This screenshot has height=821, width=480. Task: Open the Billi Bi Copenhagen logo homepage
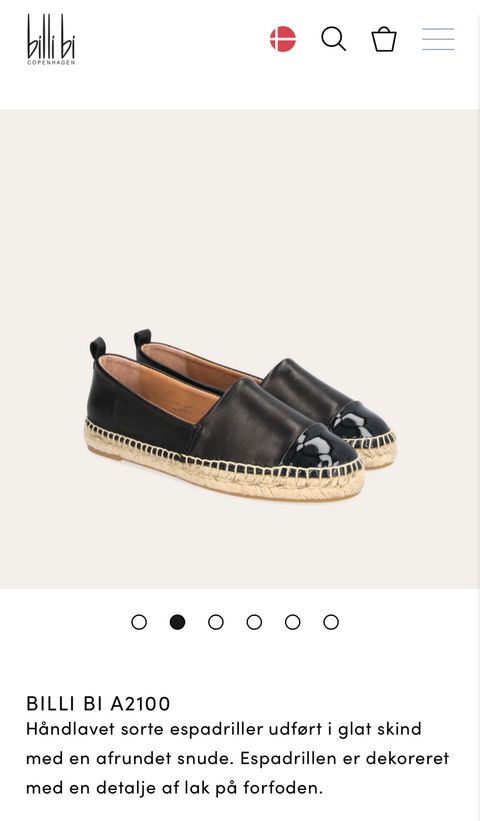coord(51,39)
